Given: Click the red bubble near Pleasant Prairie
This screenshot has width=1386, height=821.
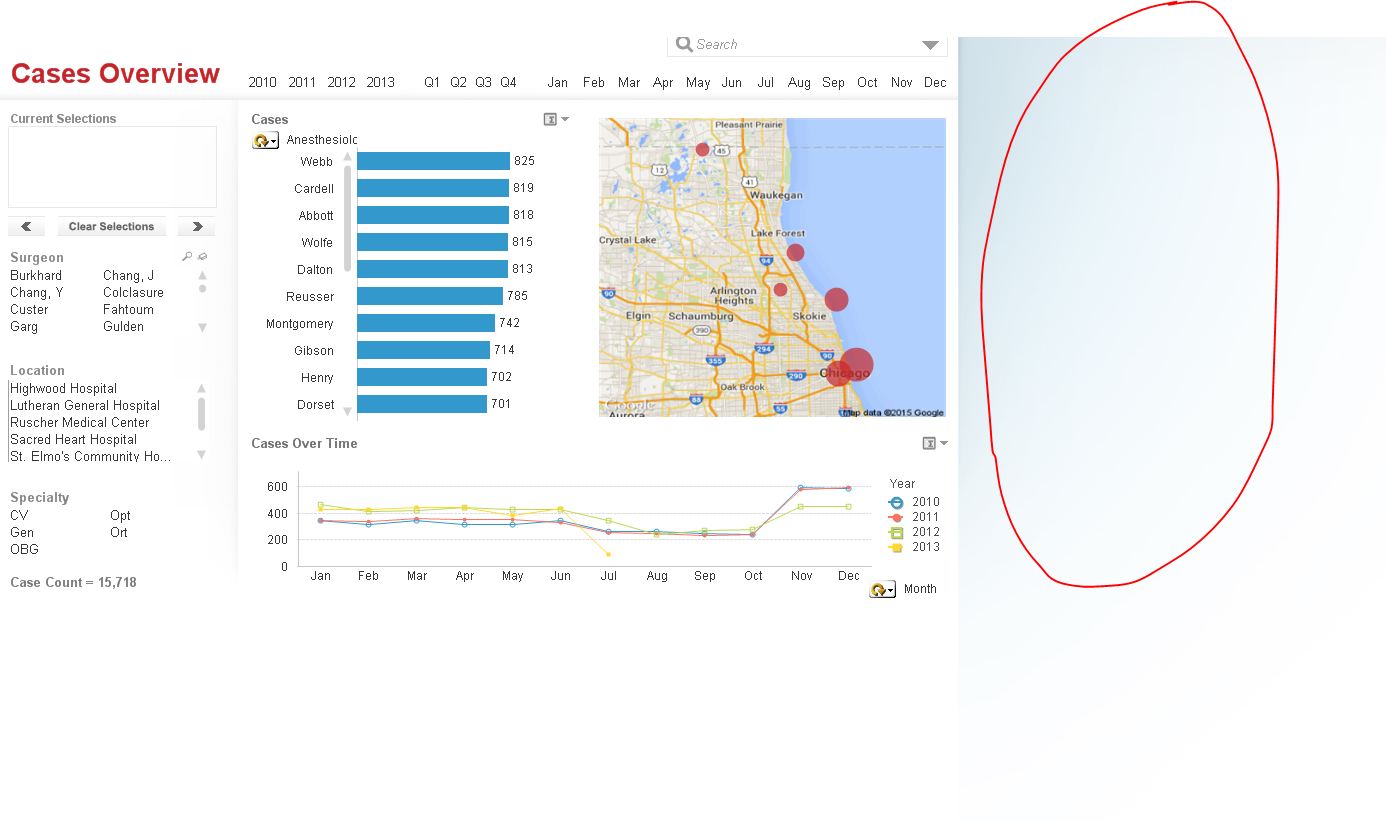Looking at the screenshot, I should (x=702, y=149).
